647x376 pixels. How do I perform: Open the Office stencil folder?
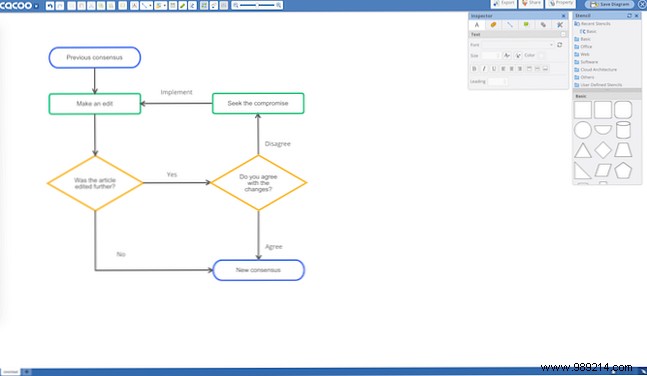583,47
